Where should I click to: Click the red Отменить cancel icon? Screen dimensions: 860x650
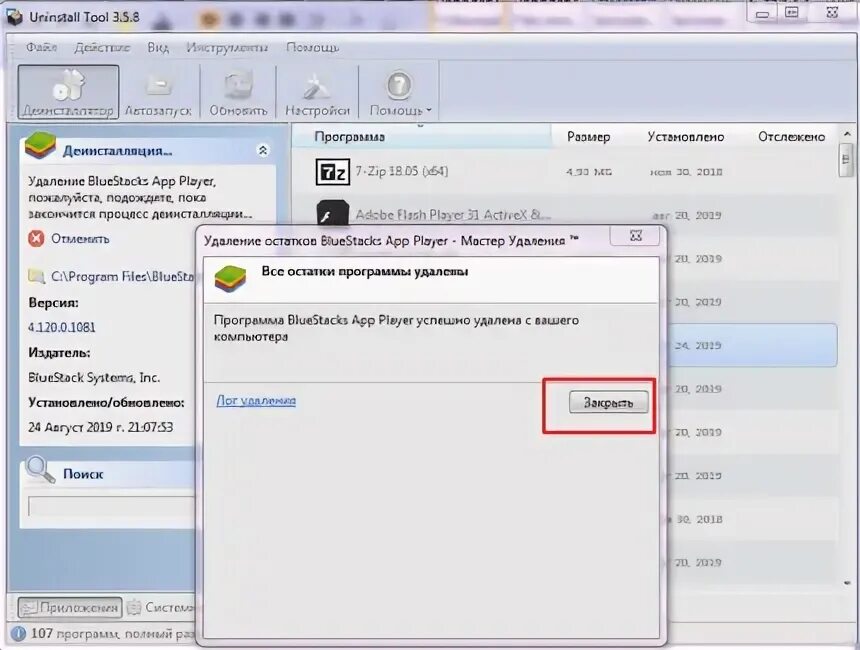point(36,239)
